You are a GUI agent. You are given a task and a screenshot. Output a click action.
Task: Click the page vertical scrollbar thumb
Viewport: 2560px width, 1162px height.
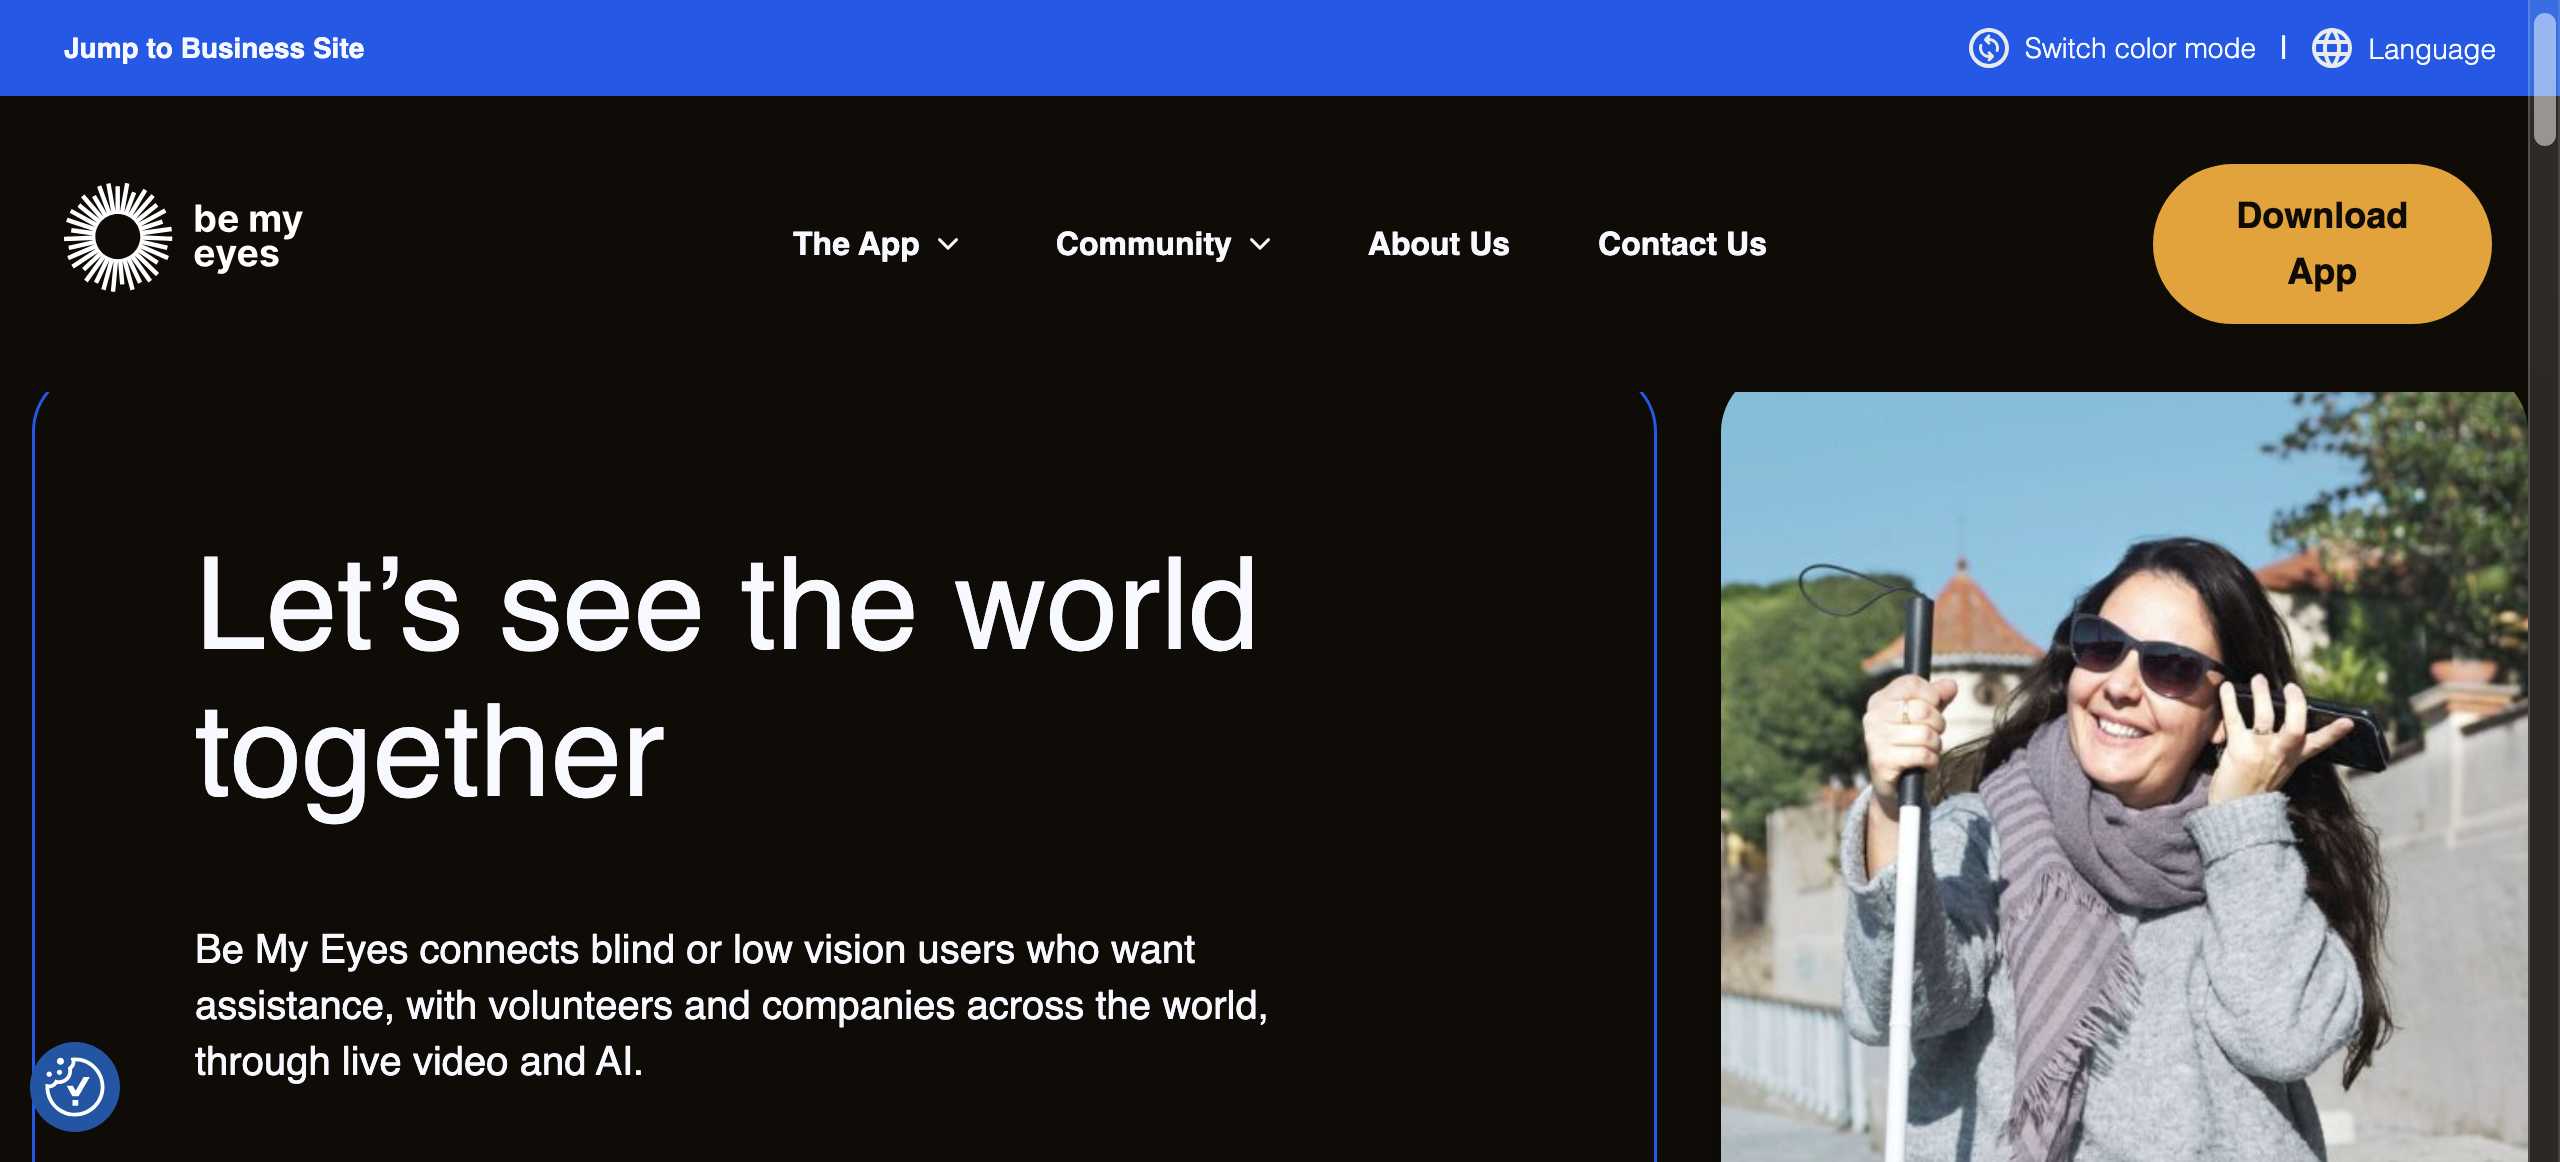tap(2544, 80)
